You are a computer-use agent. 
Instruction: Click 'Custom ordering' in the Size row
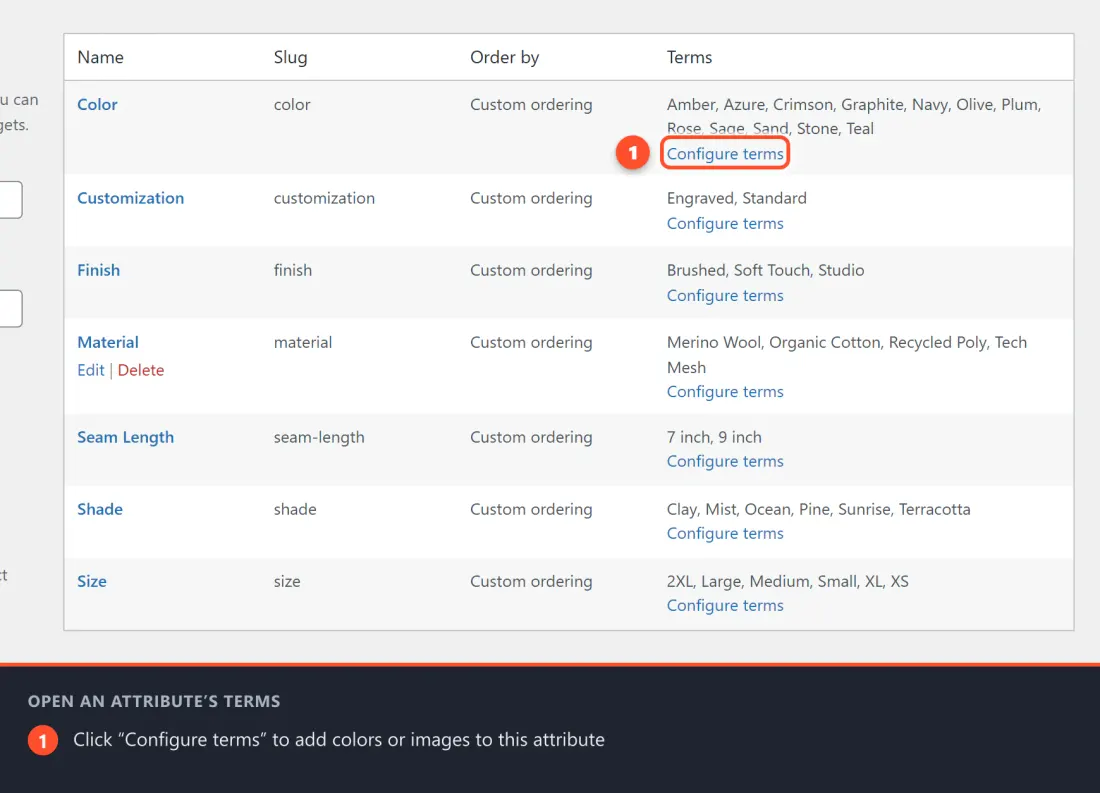tap(531, 582)
